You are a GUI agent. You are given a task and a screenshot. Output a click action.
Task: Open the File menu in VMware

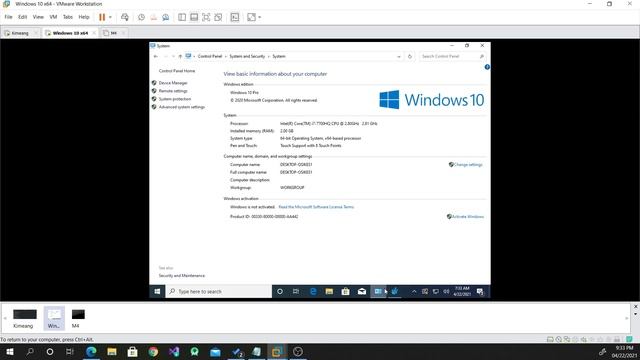[8, 17]
